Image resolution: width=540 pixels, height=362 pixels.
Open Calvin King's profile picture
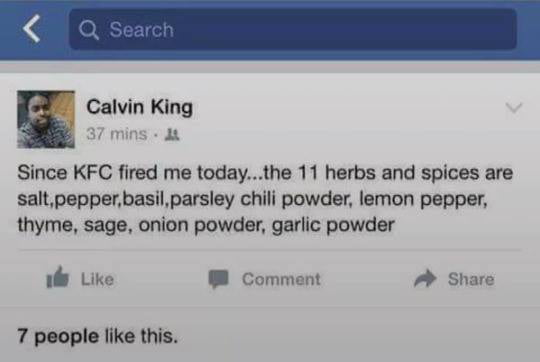click(46, 120)
